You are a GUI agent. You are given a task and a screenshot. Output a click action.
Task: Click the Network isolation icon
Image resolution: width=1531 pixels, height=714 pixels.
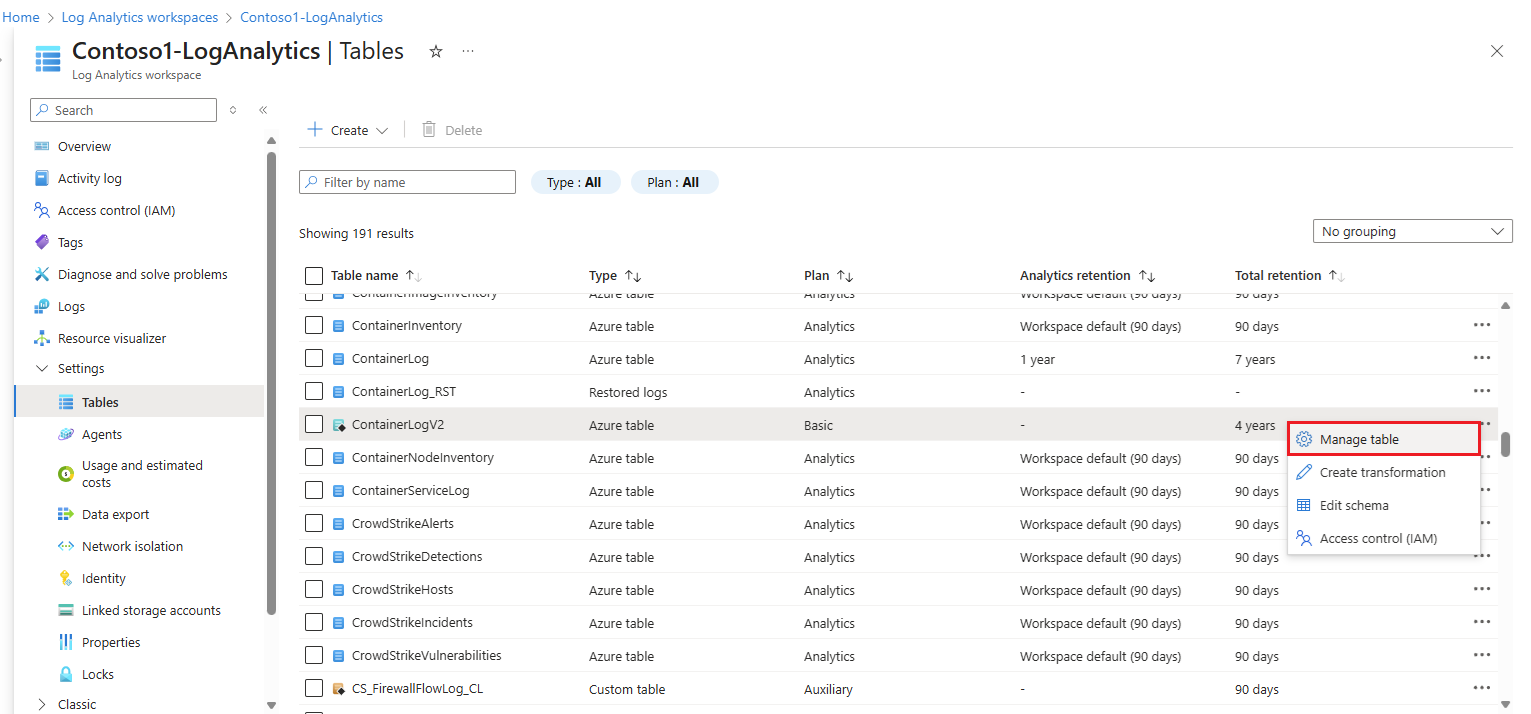66,546
